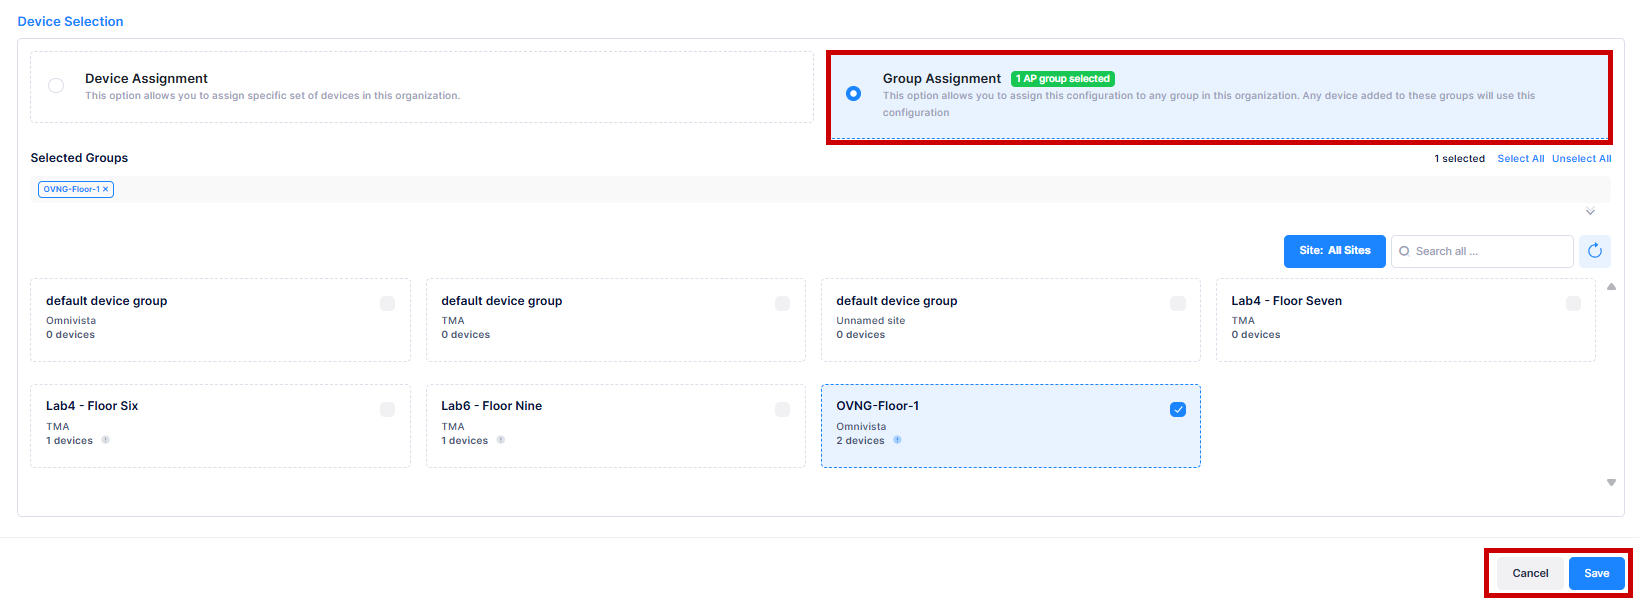This screenshot has height=601, width=1639.
Task: Click info icon beside Lab6 - Floor Nine devices
Action: tap(501, 440)
